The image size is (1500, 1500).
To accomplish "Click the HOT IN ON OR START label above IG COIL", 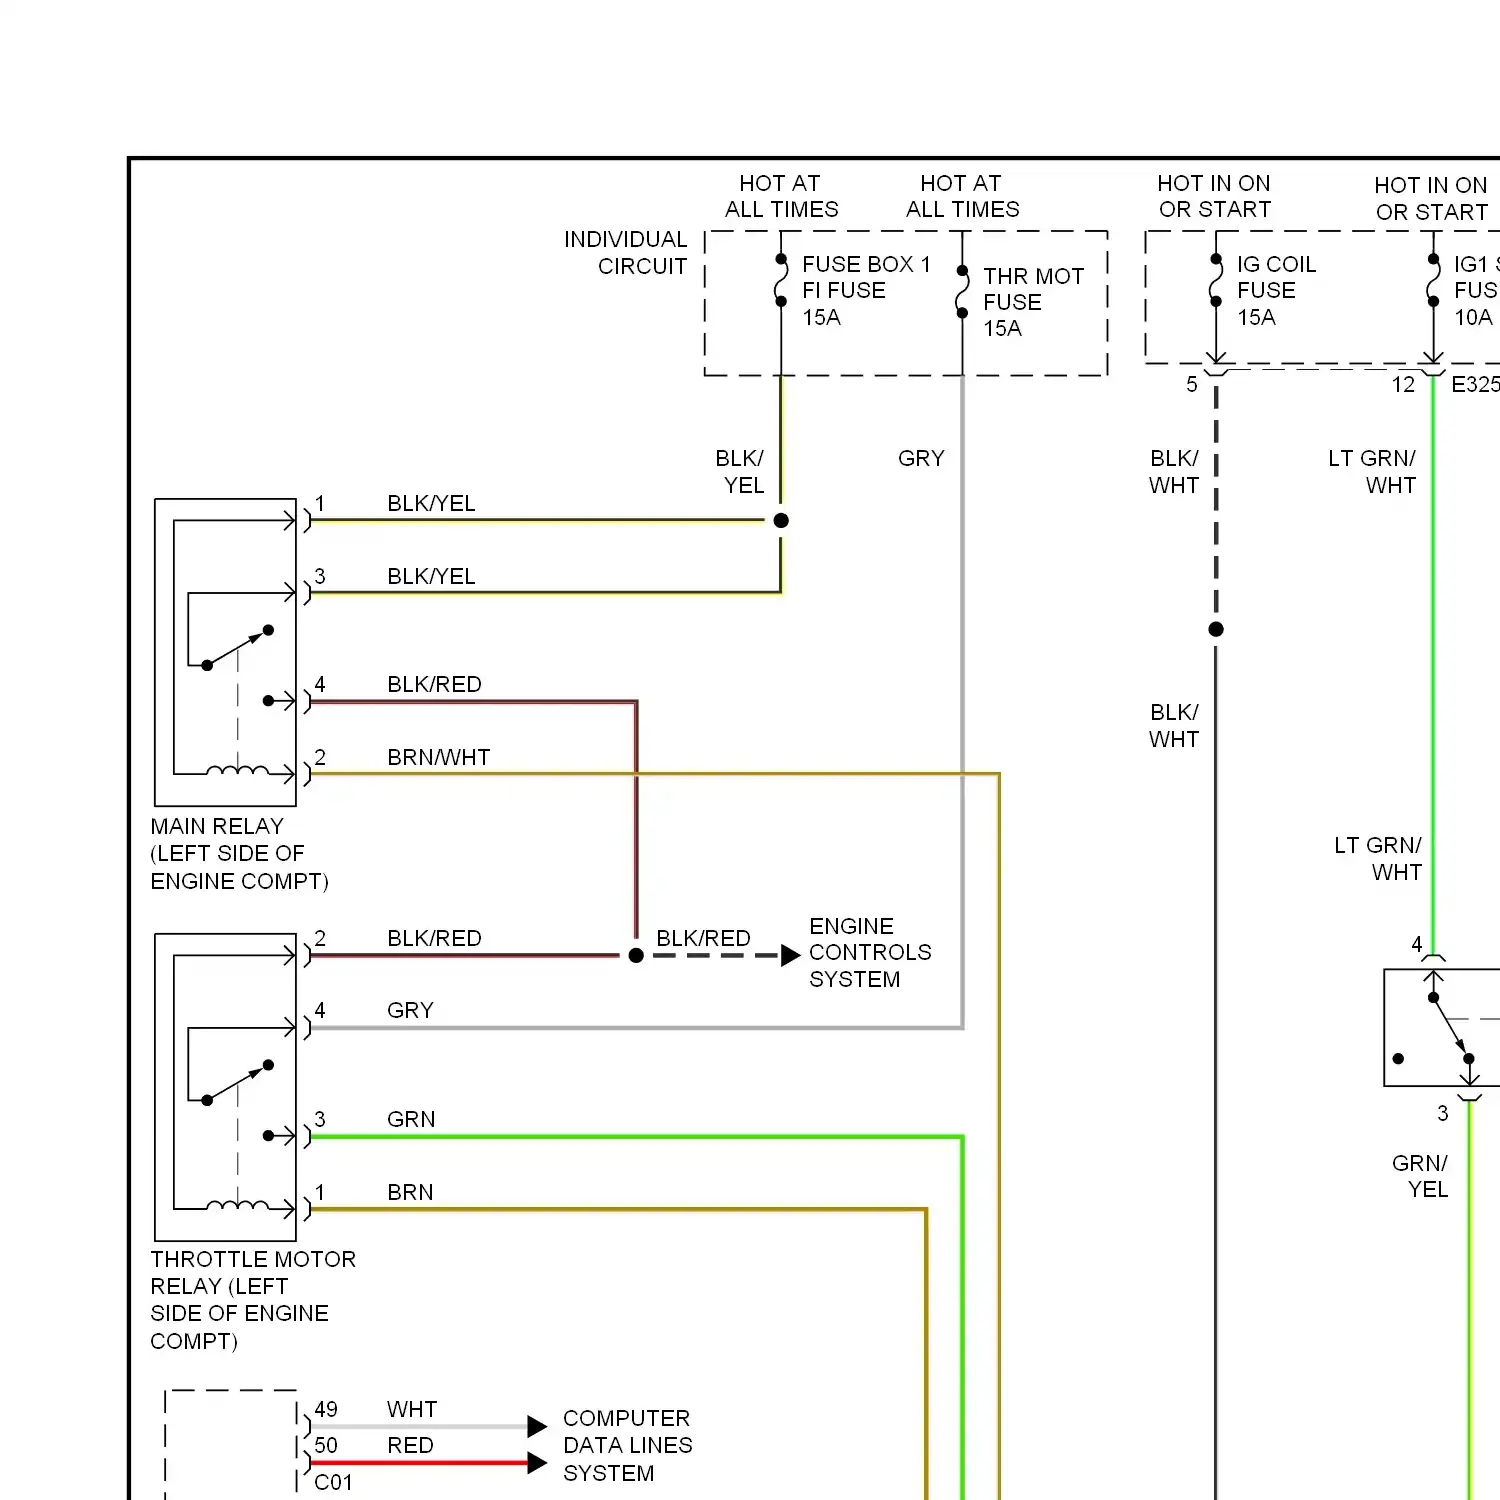I will click(x=1214, y=196).
